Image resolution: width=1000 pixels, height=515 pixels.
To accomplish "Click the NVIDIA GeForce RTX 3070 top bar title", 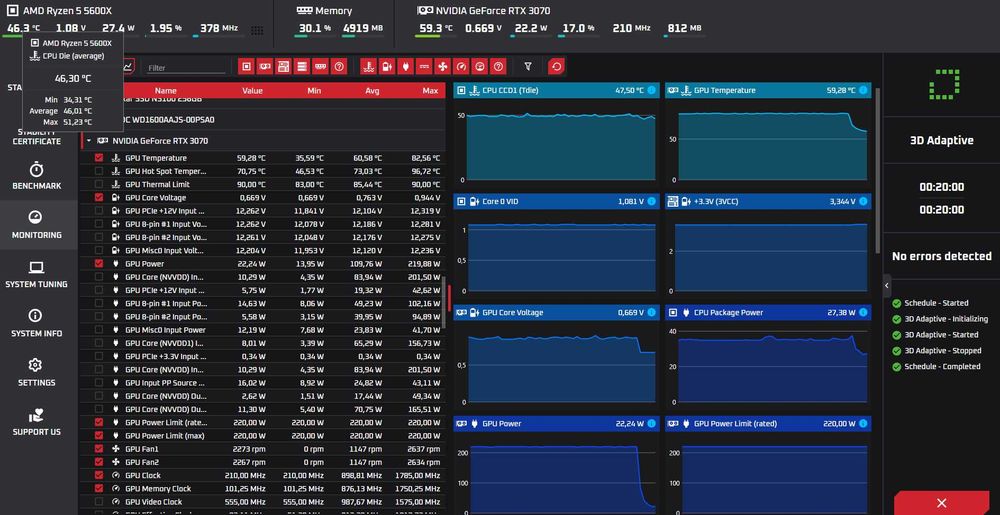I will [493, 10].
